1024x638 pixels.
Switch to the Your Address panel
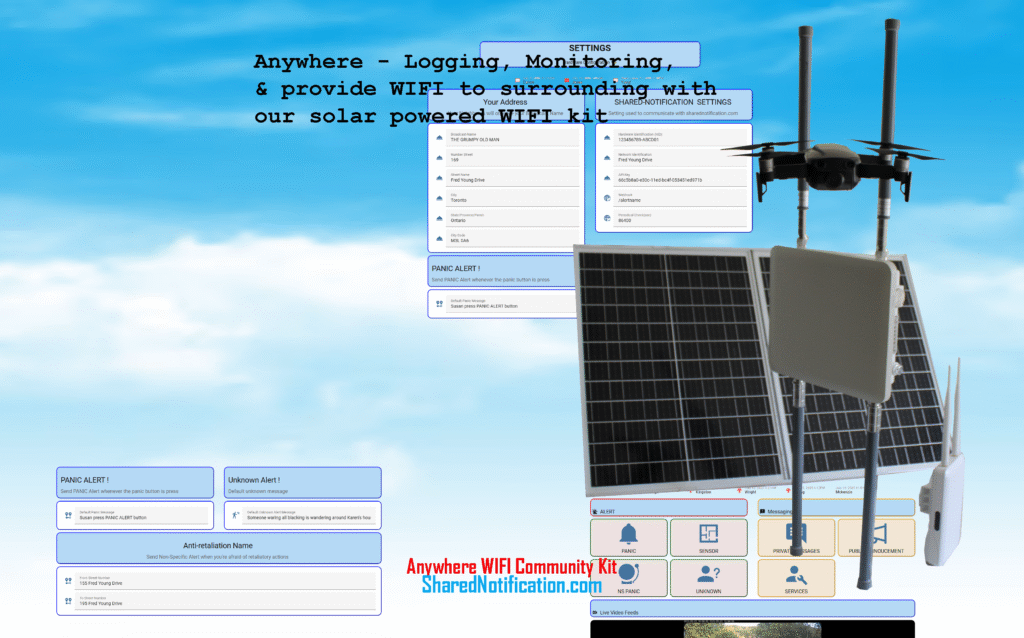tap(503, 102)
